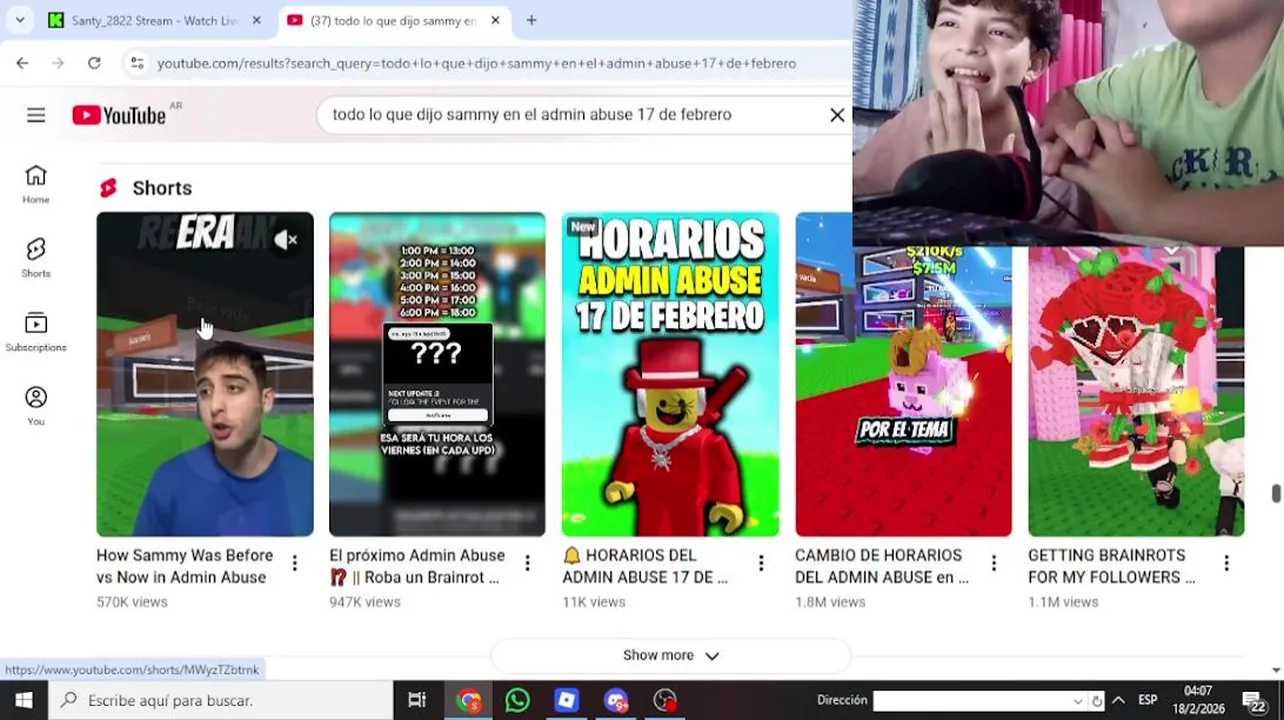Open the ESP language indicator
The image size is (1284, 720).
1147,701
